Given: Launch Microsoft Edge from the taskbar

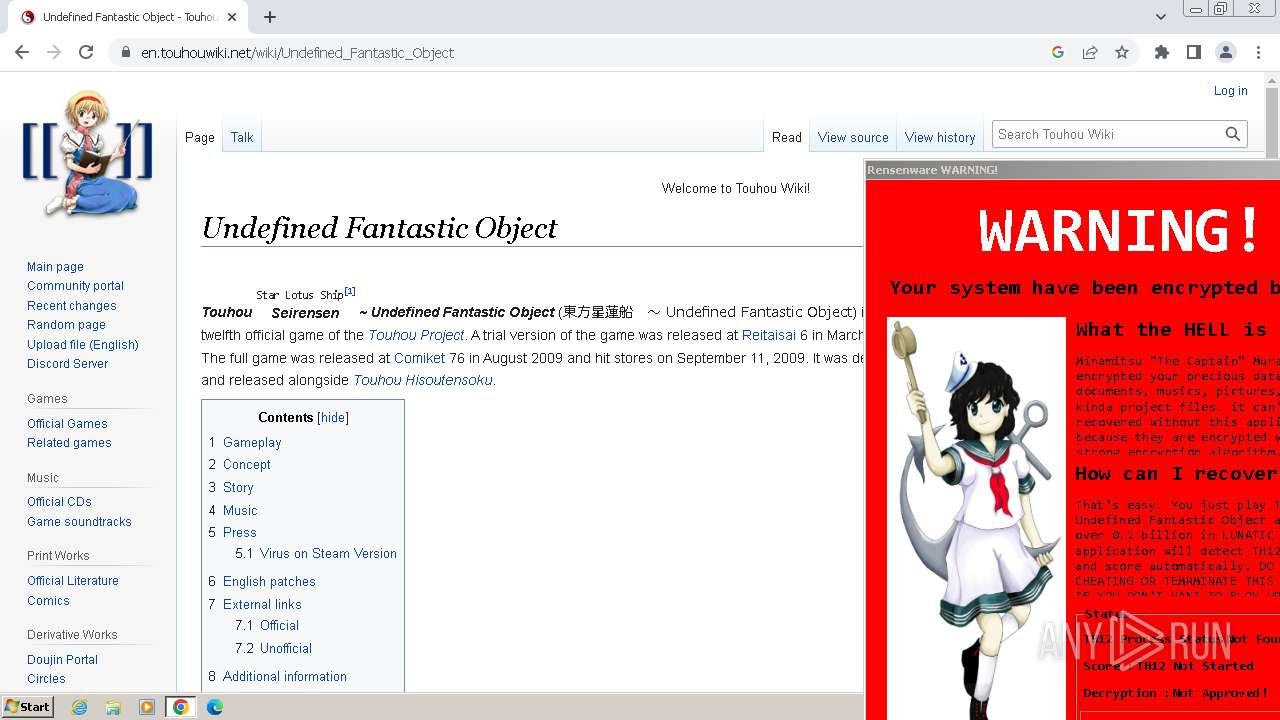Looking at the screenshot, I should pos(215,707).
